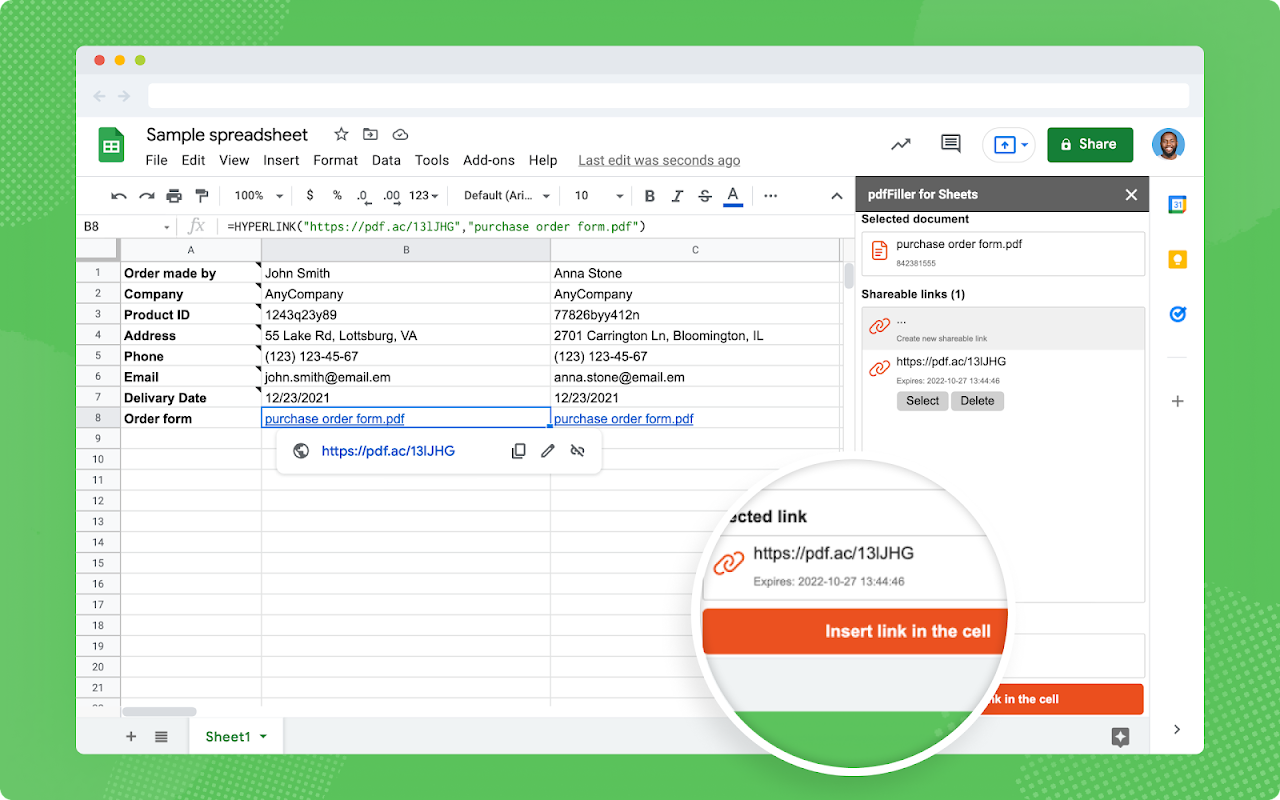
Task: Open the Edit menu
Action: click(193, 160)
